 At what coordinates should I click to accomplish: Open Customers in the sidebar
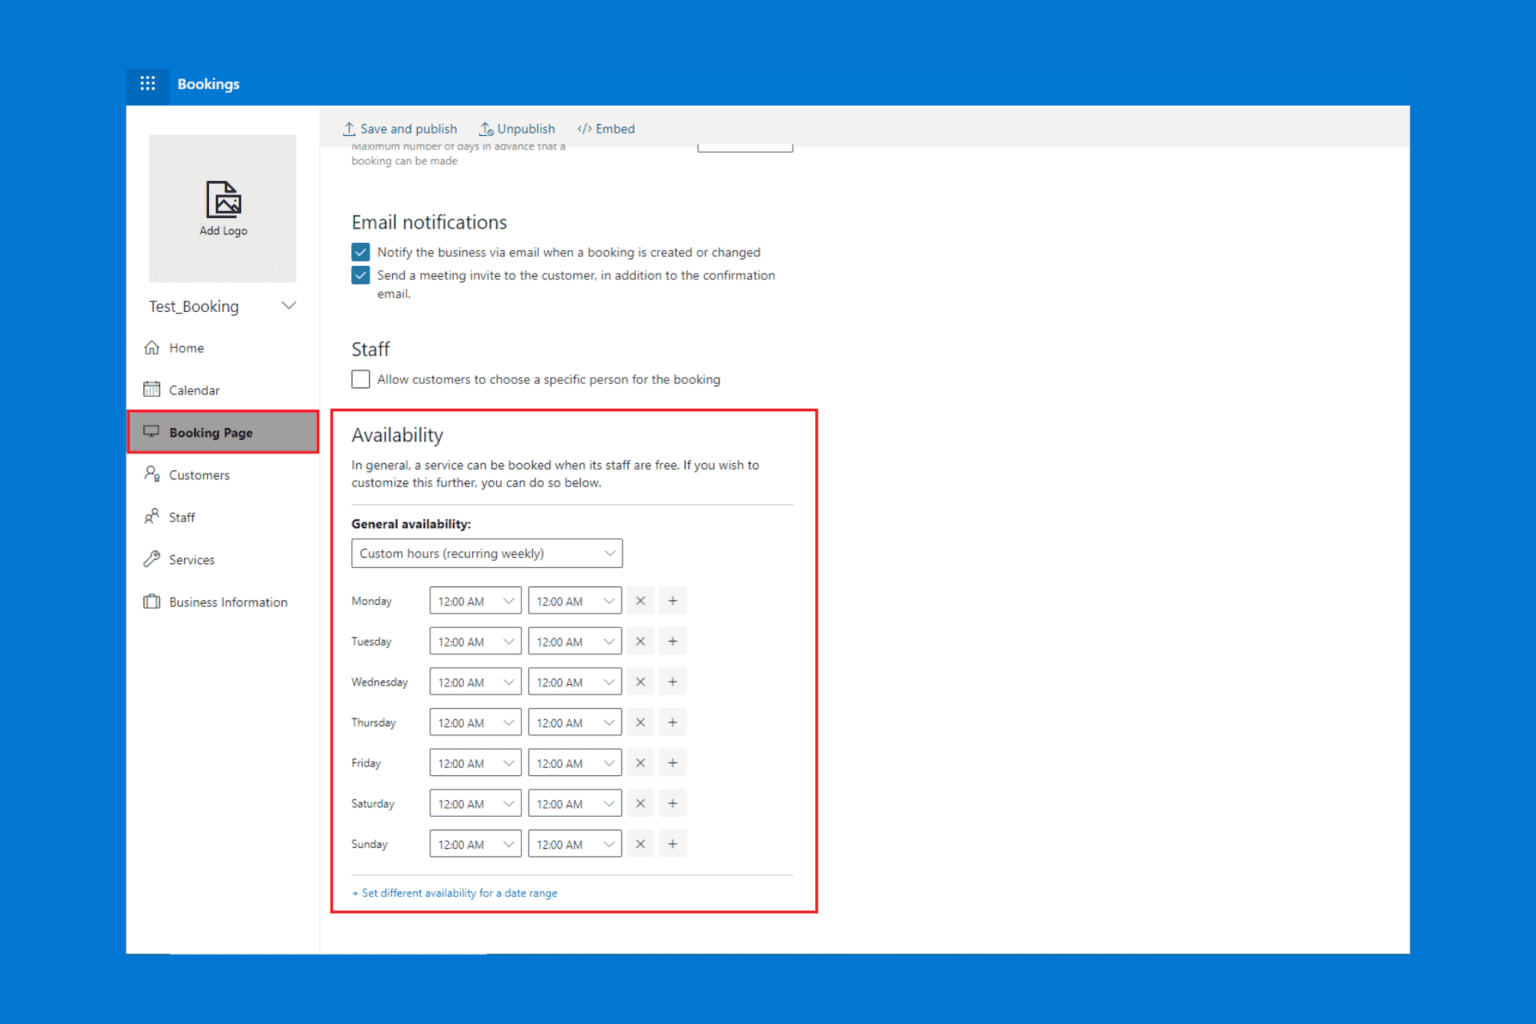222,475
